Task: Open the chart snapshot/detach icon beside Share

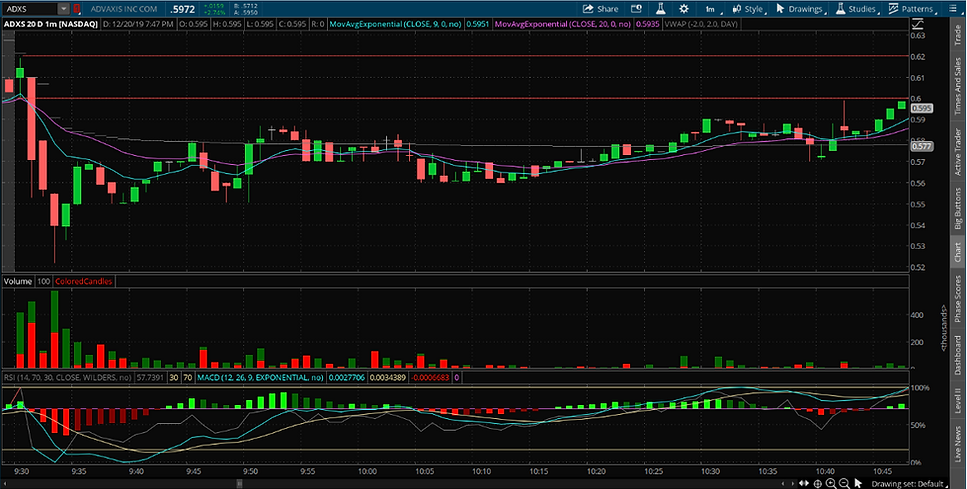Action: (x=636, y=9)
